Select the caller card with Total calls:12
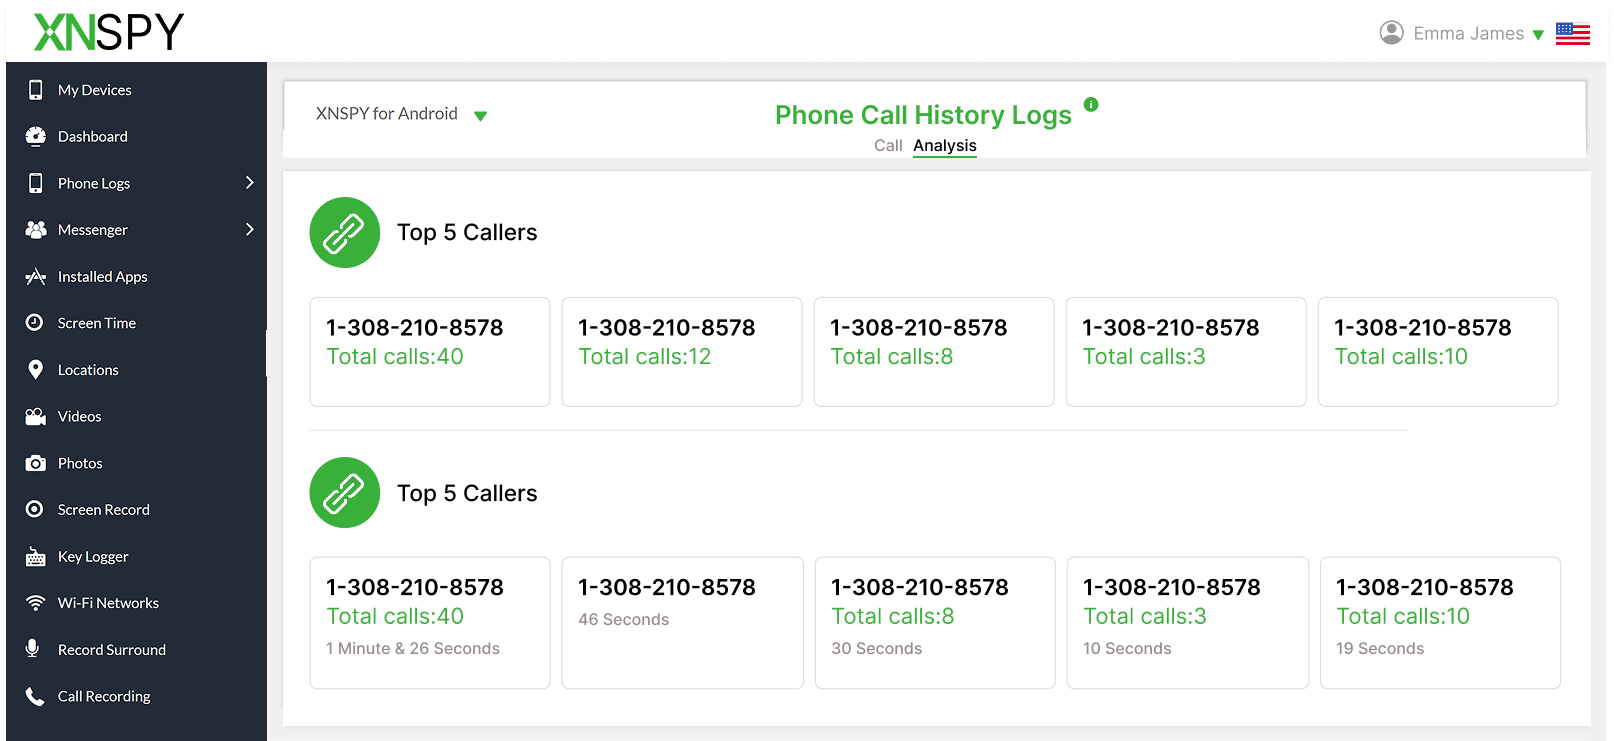 (682, 352)
